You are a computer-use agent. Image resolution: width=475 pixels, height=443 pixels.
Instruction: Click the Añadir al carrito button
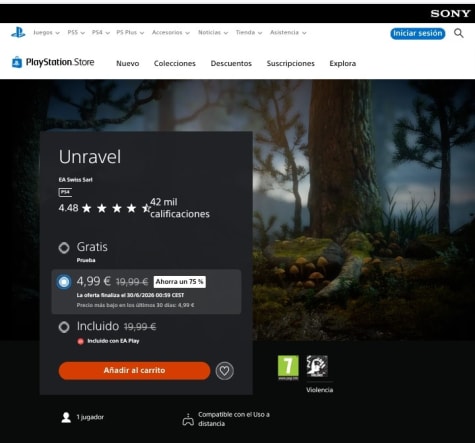coord(134,371)
